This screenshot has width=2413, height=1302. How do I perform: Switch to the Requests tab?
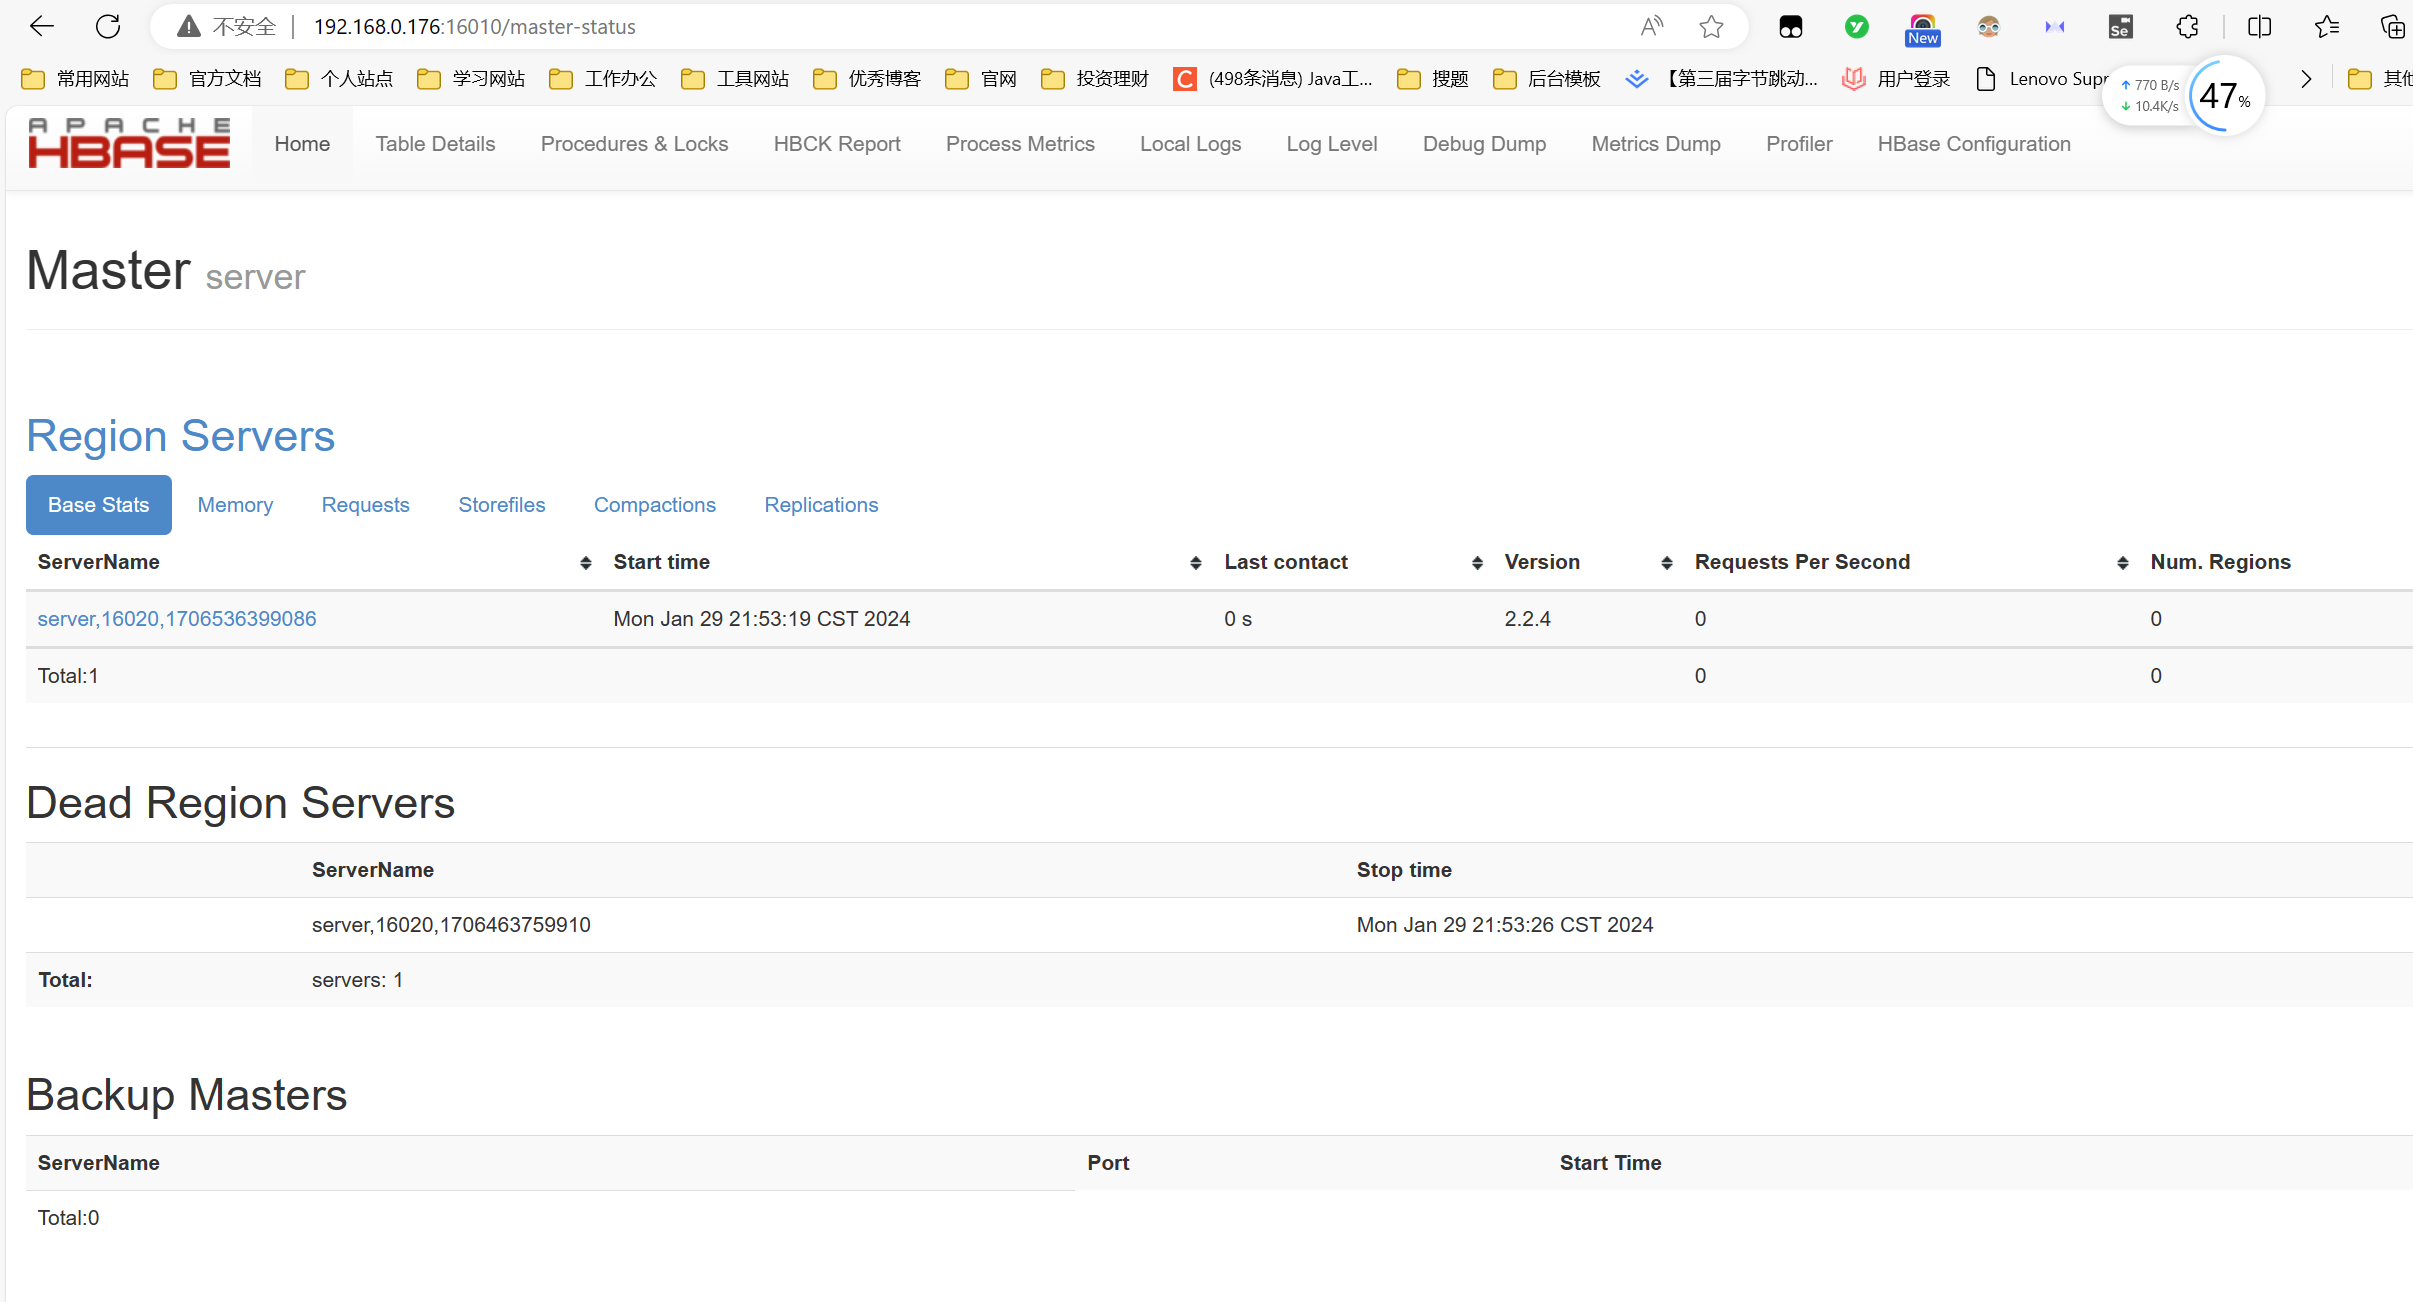(x=365, y=505)
